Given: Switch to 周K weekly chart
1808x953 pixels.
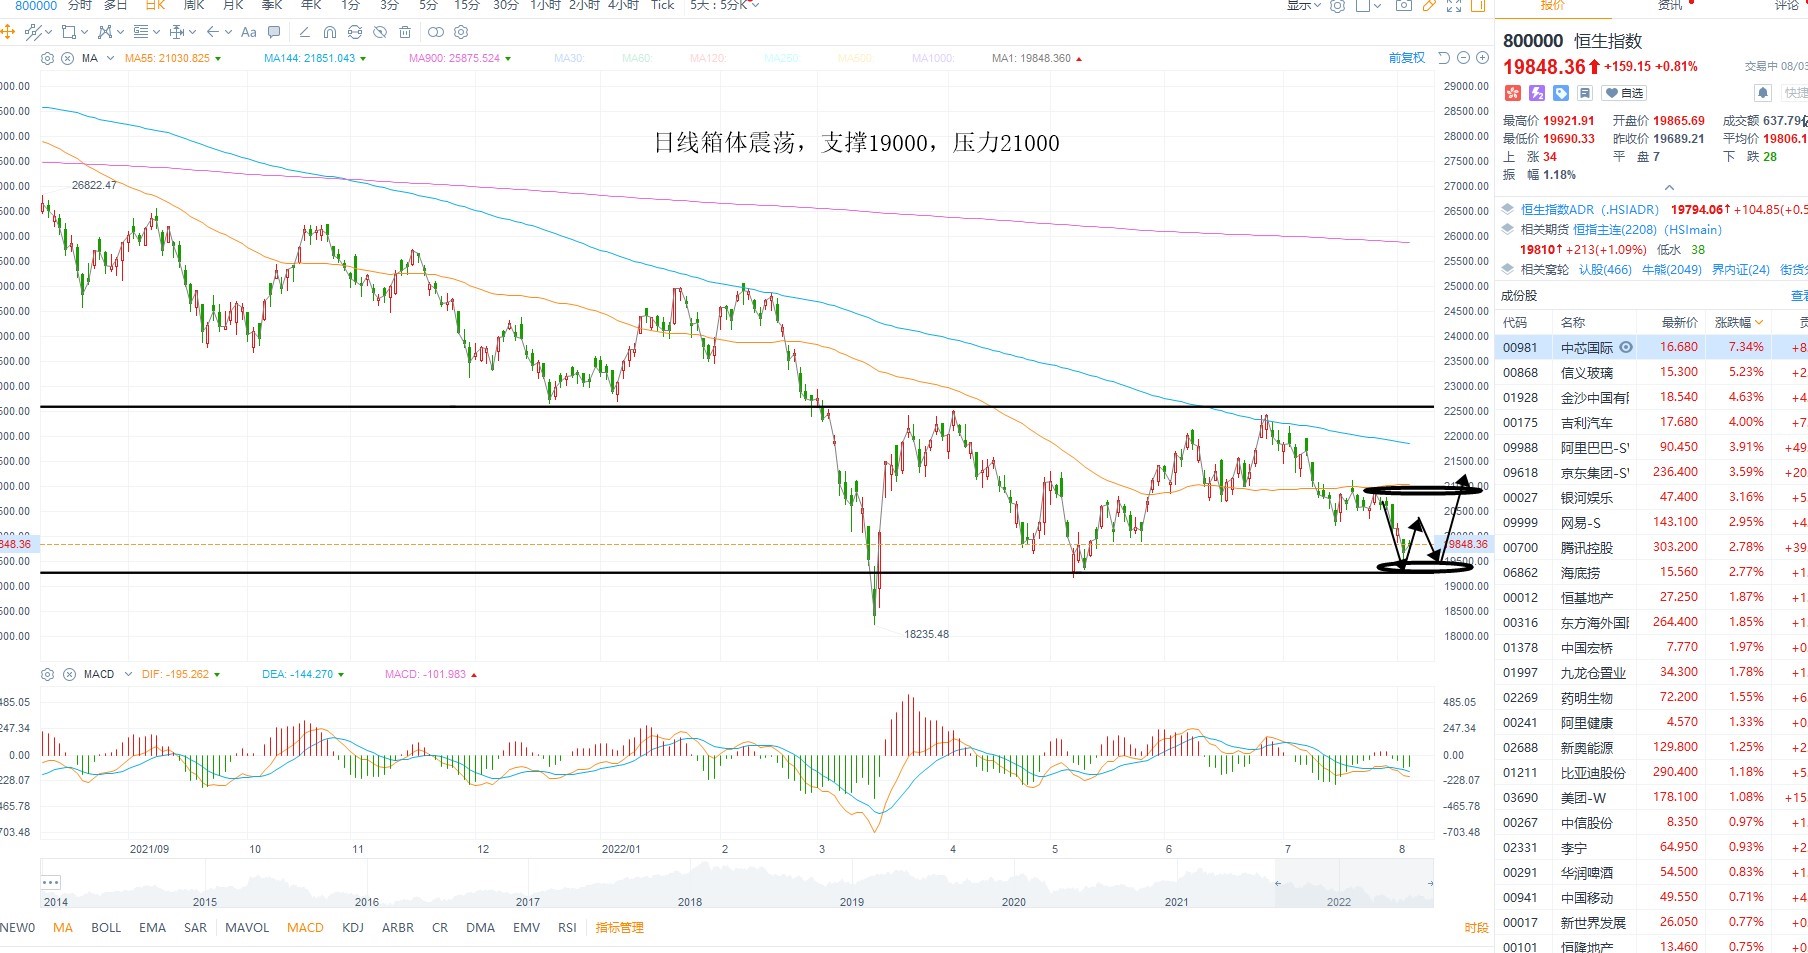Looking at the screenshot, I should click(x=194, y=5).
